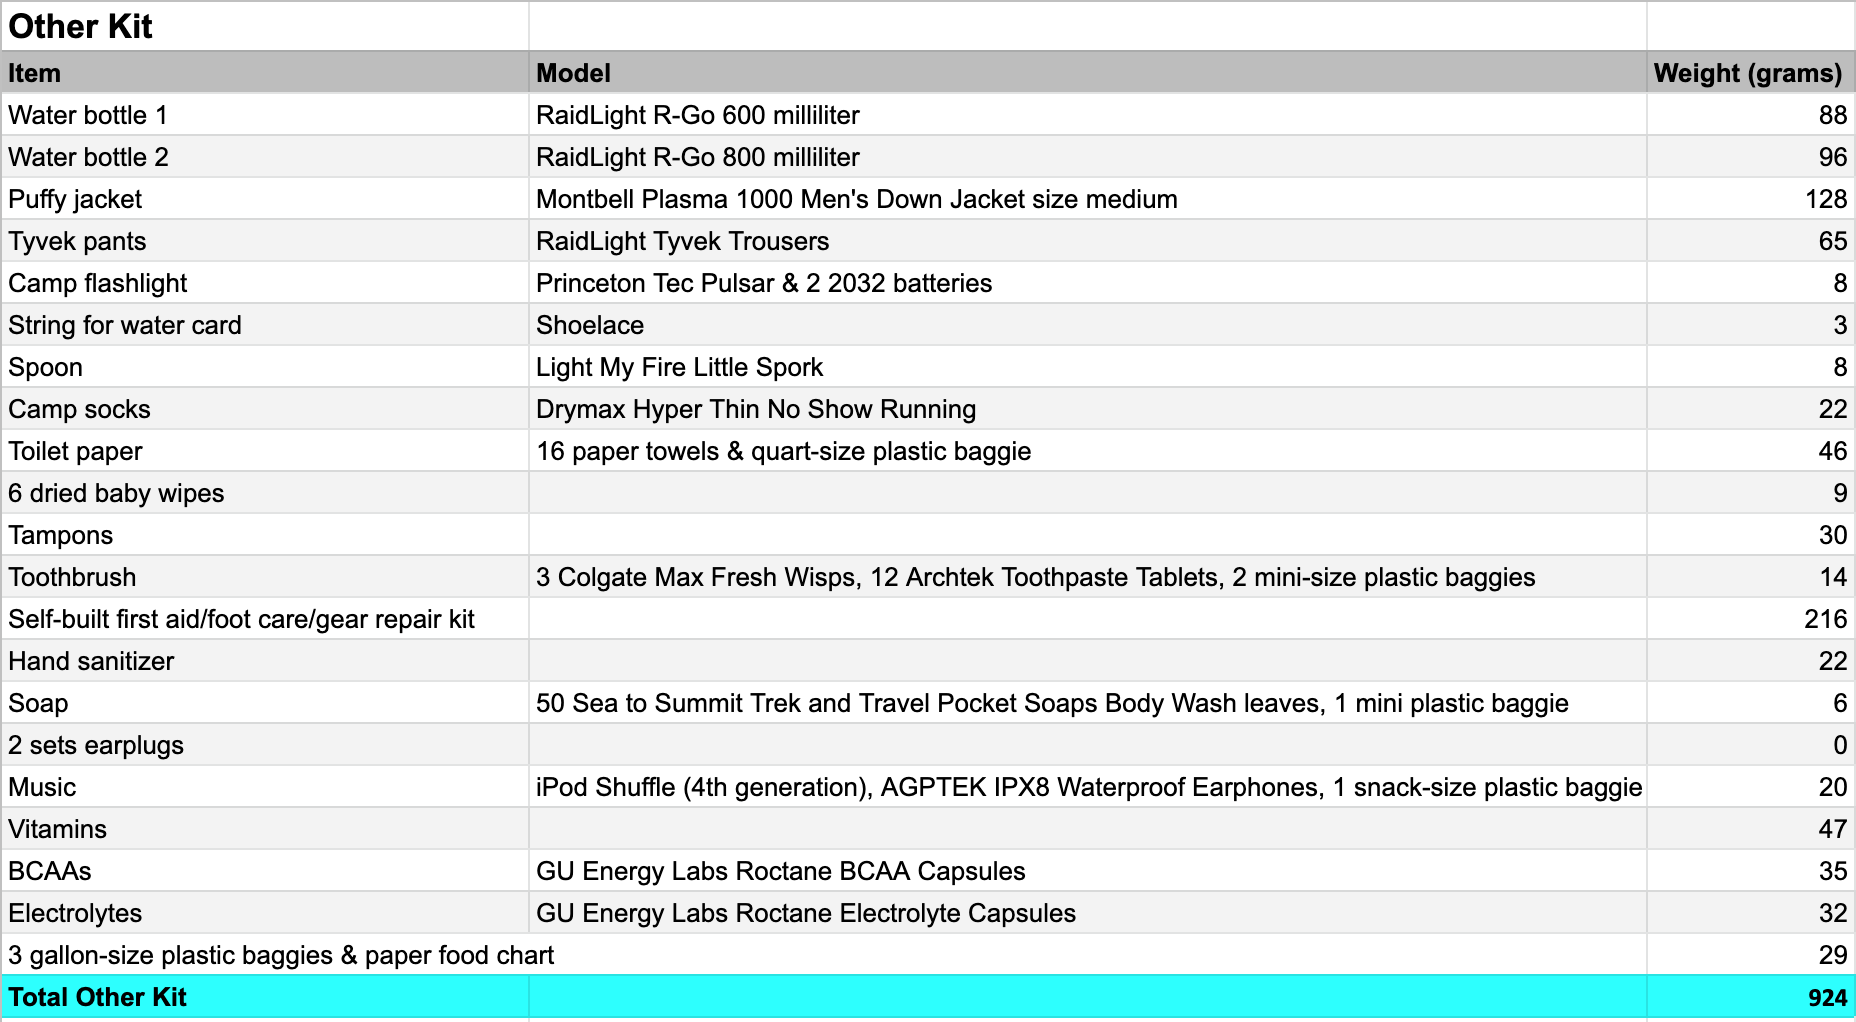Select the Colgate Max Fresh Wisps cell
This screenshot has width=1856, height=1022.
[x=1087, y=577]
